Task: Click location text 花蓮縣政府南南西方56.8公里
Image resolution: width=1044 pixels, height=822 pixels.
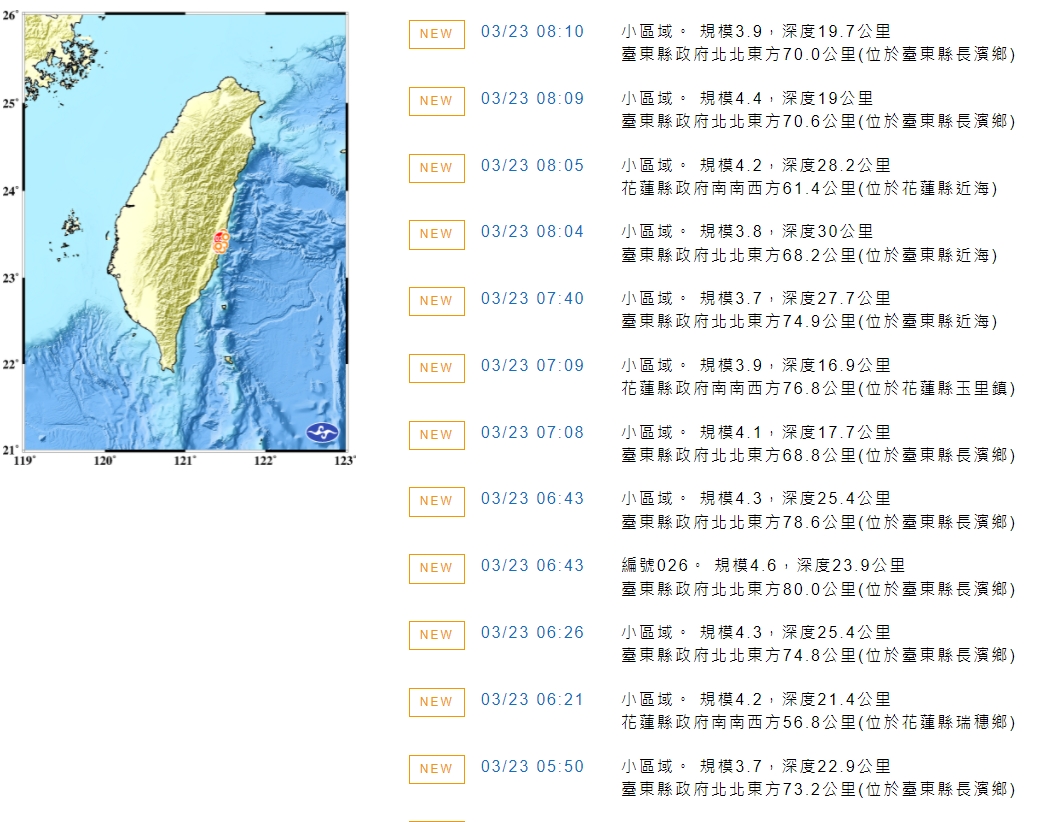Action: (x=739, y=722)
